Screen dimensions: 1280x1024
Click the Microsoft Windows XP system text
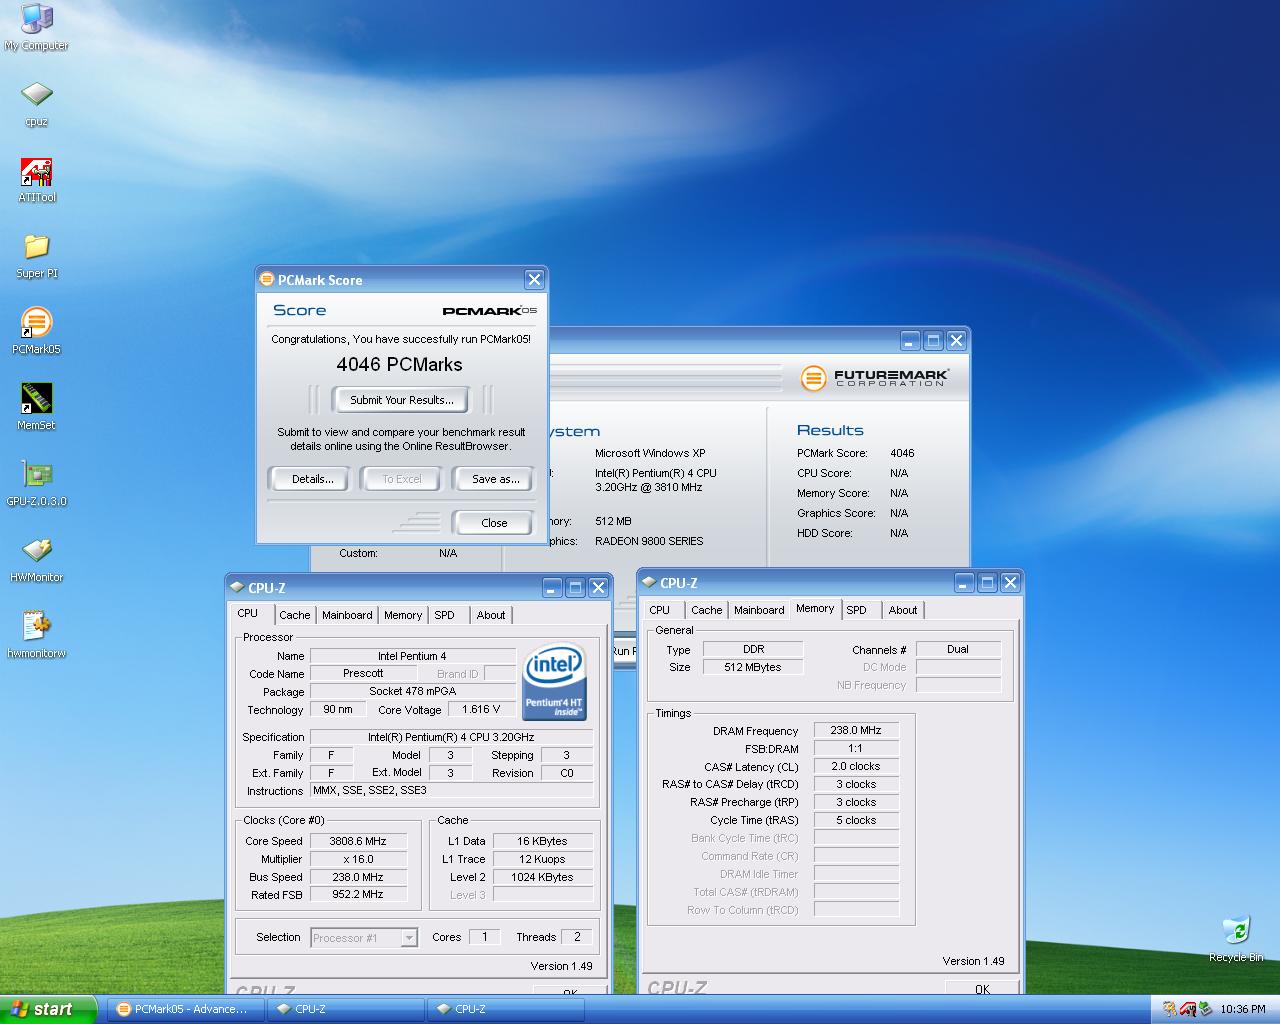point(650,453)
